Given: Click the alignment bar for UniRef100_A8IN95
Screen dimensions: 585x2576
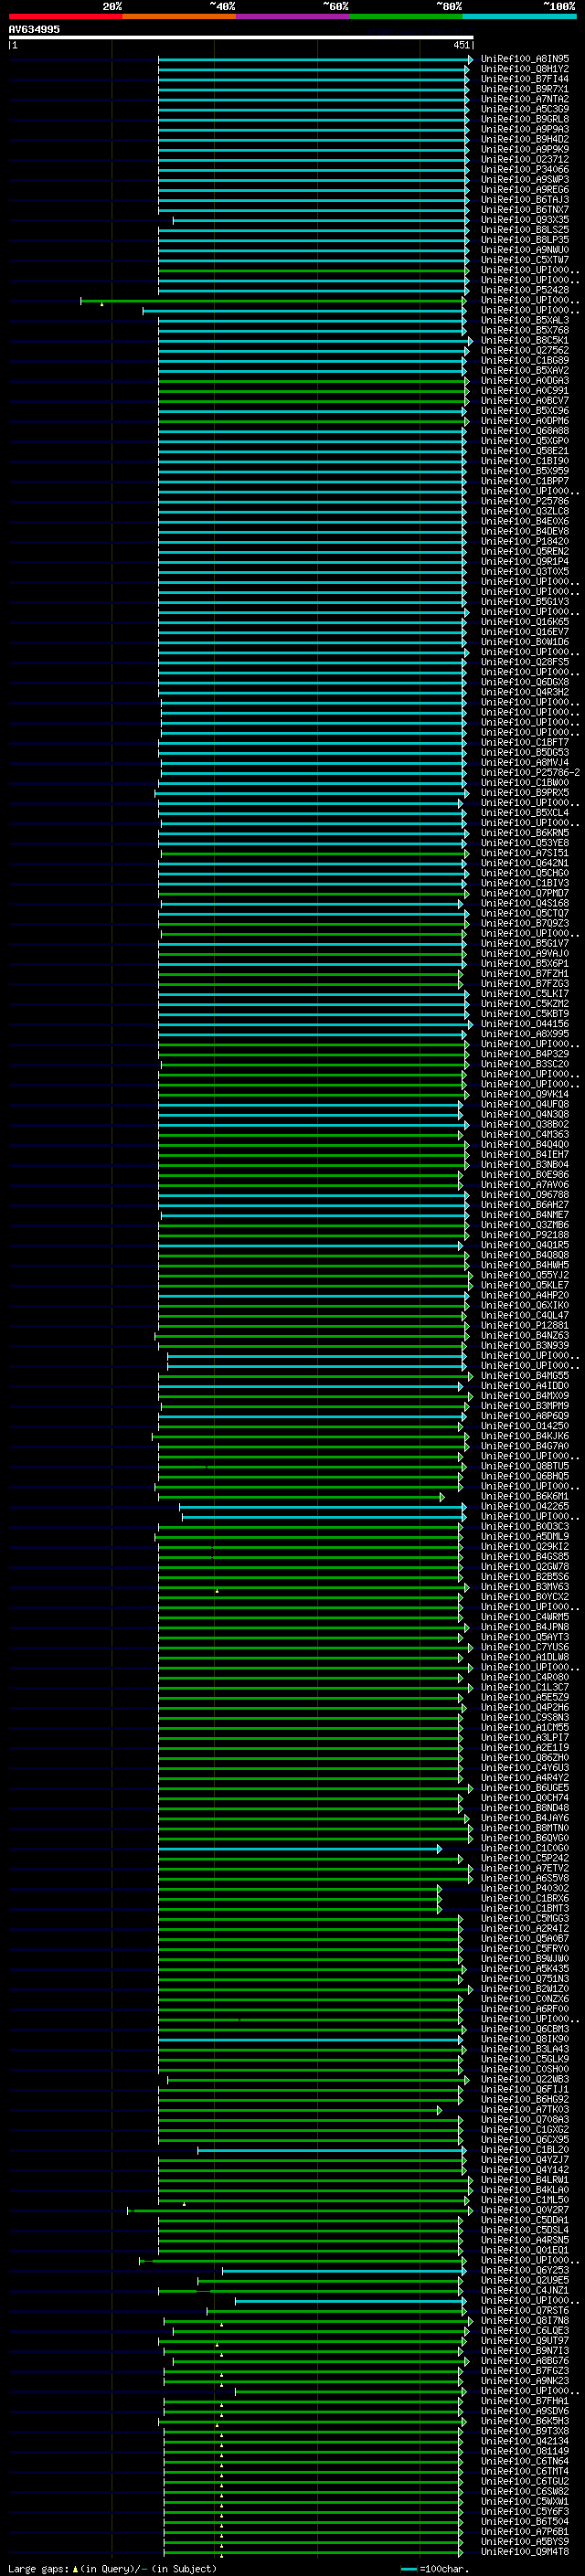Looking at the screenshot, I should (315, 59).
